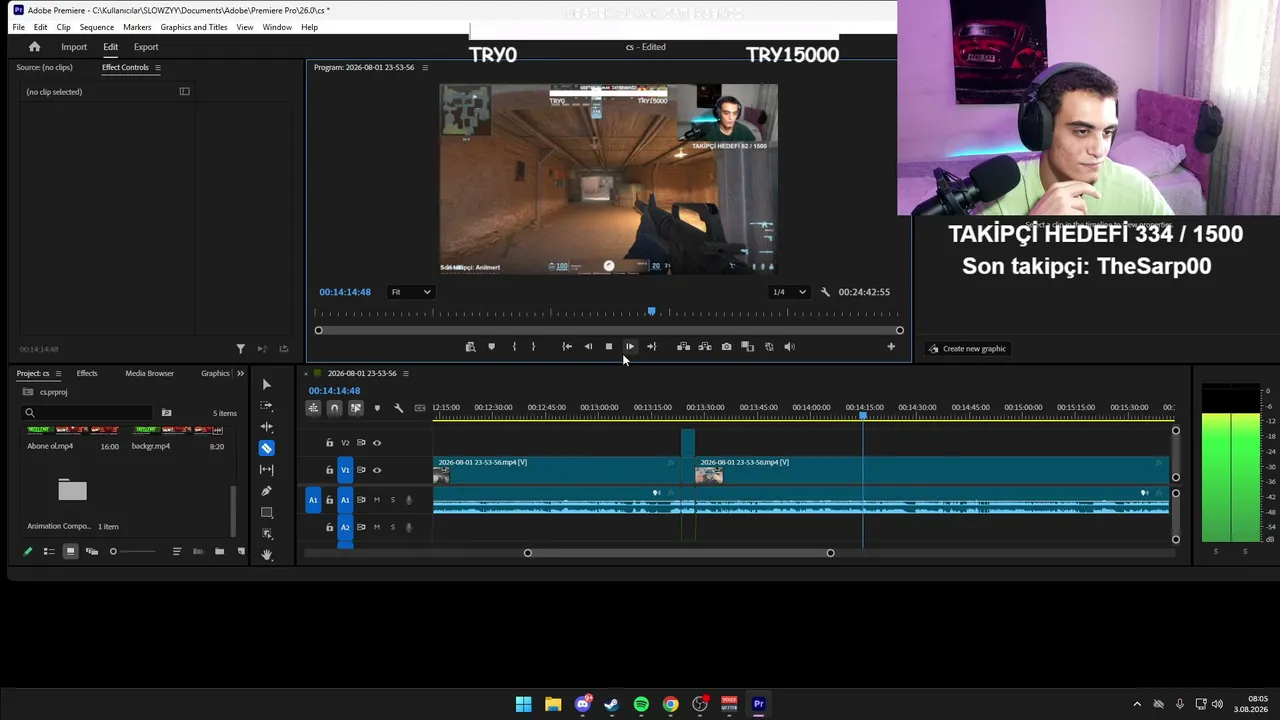This screenshot has height=720, width=1280.
Task: Add a marker in Program monitor
Action: point(491,347)
